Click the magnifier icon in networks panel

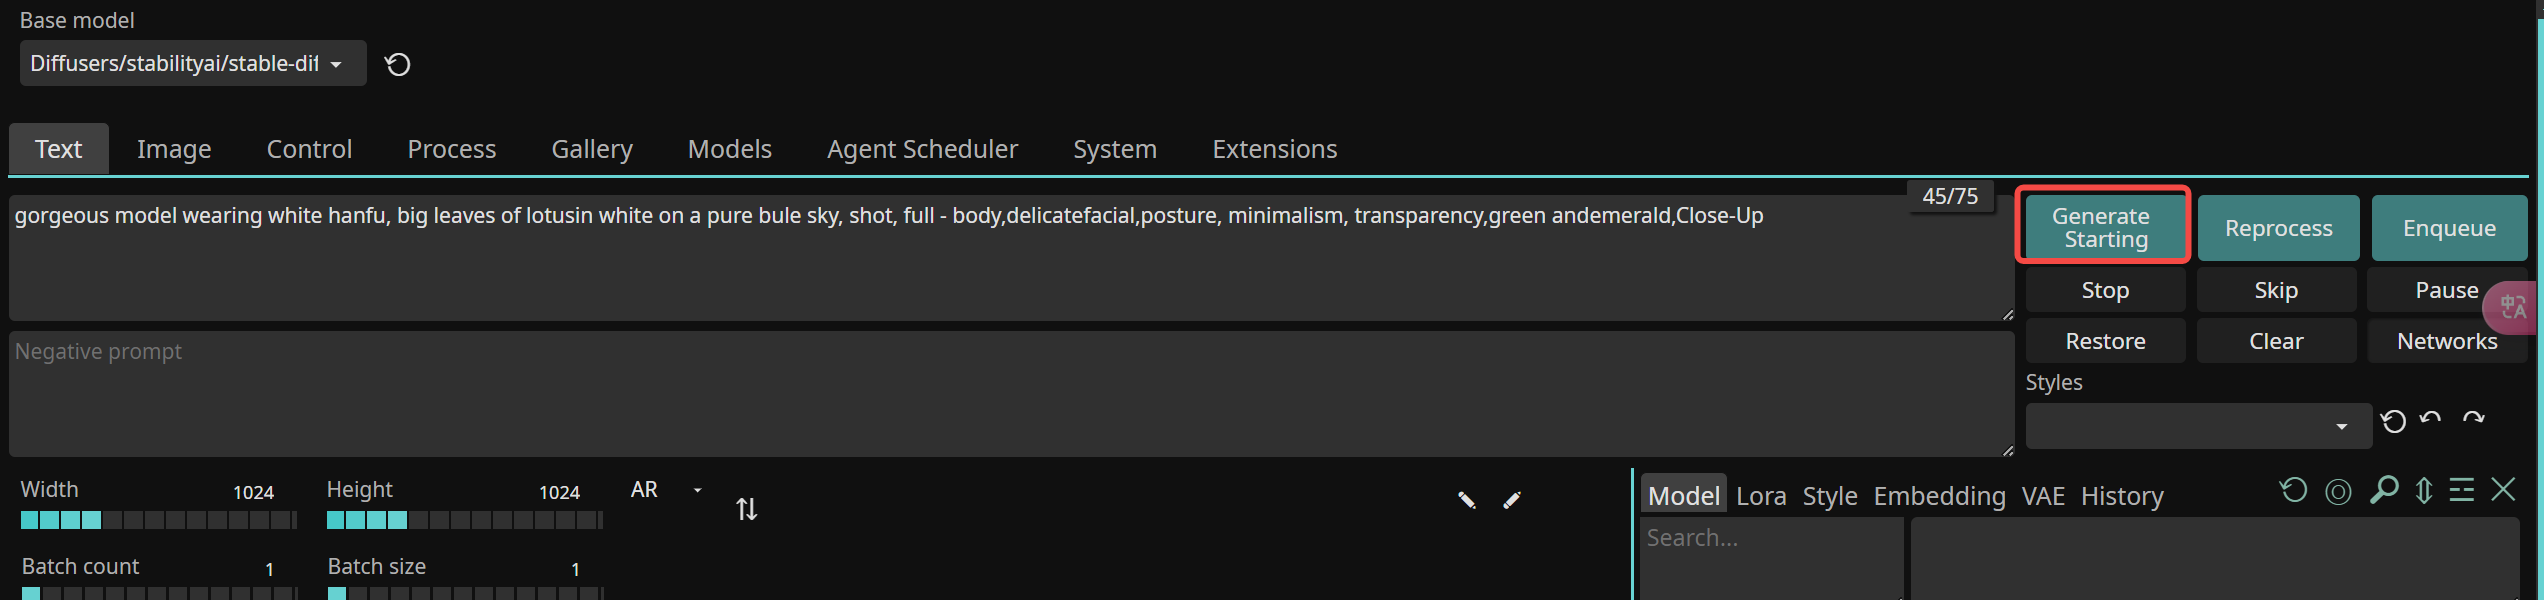pos(2384,490)
